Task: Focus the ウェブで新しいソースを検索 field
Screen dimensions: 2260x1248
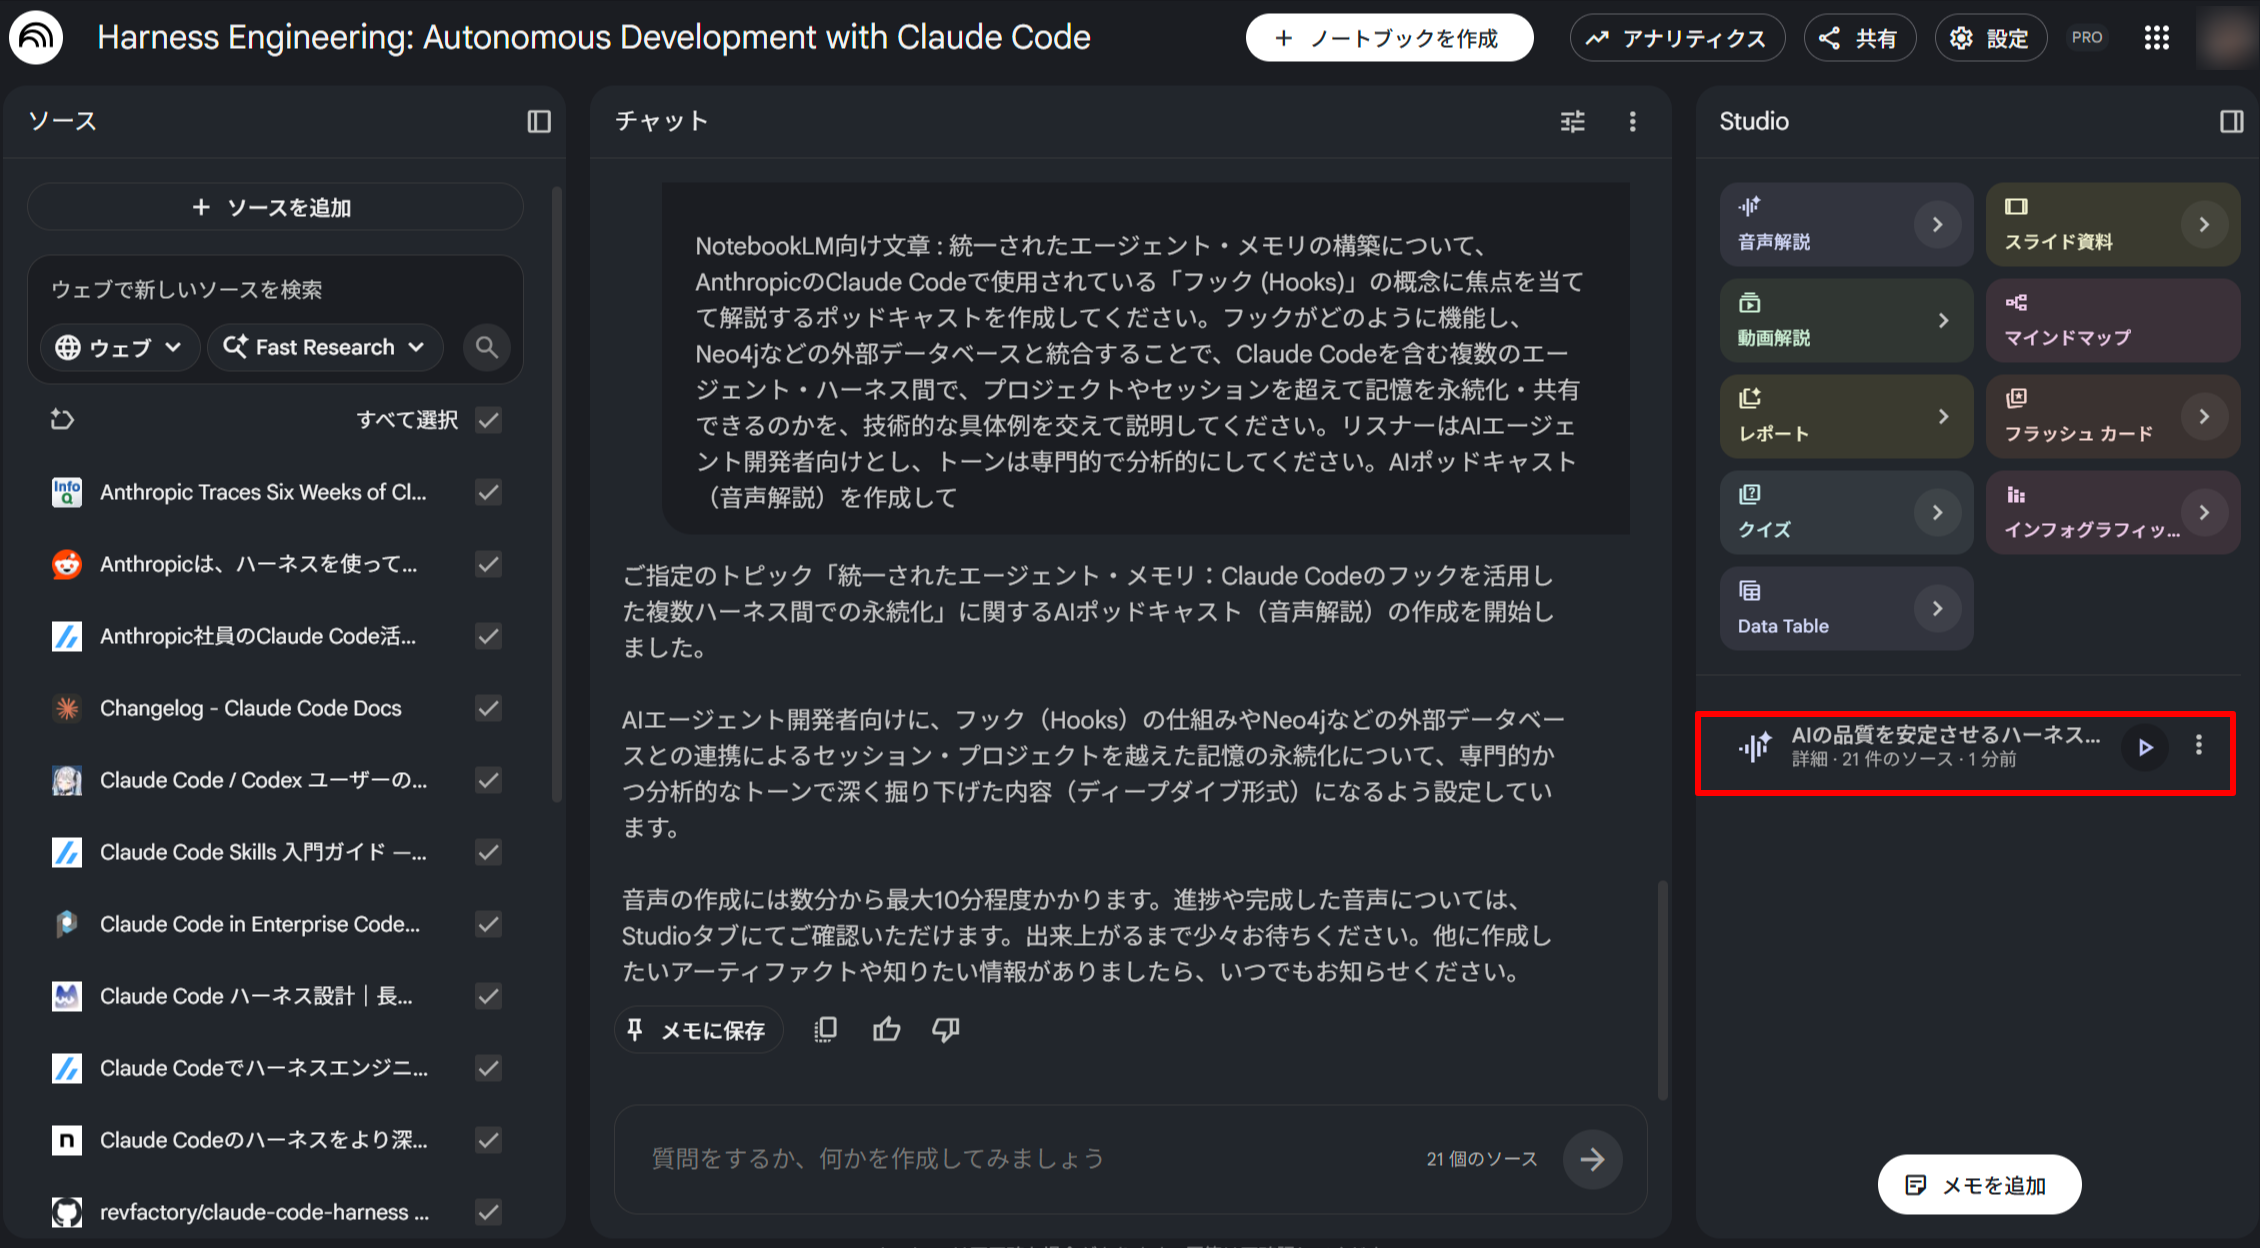Action: pyautogui.click(x=275, y=290)
